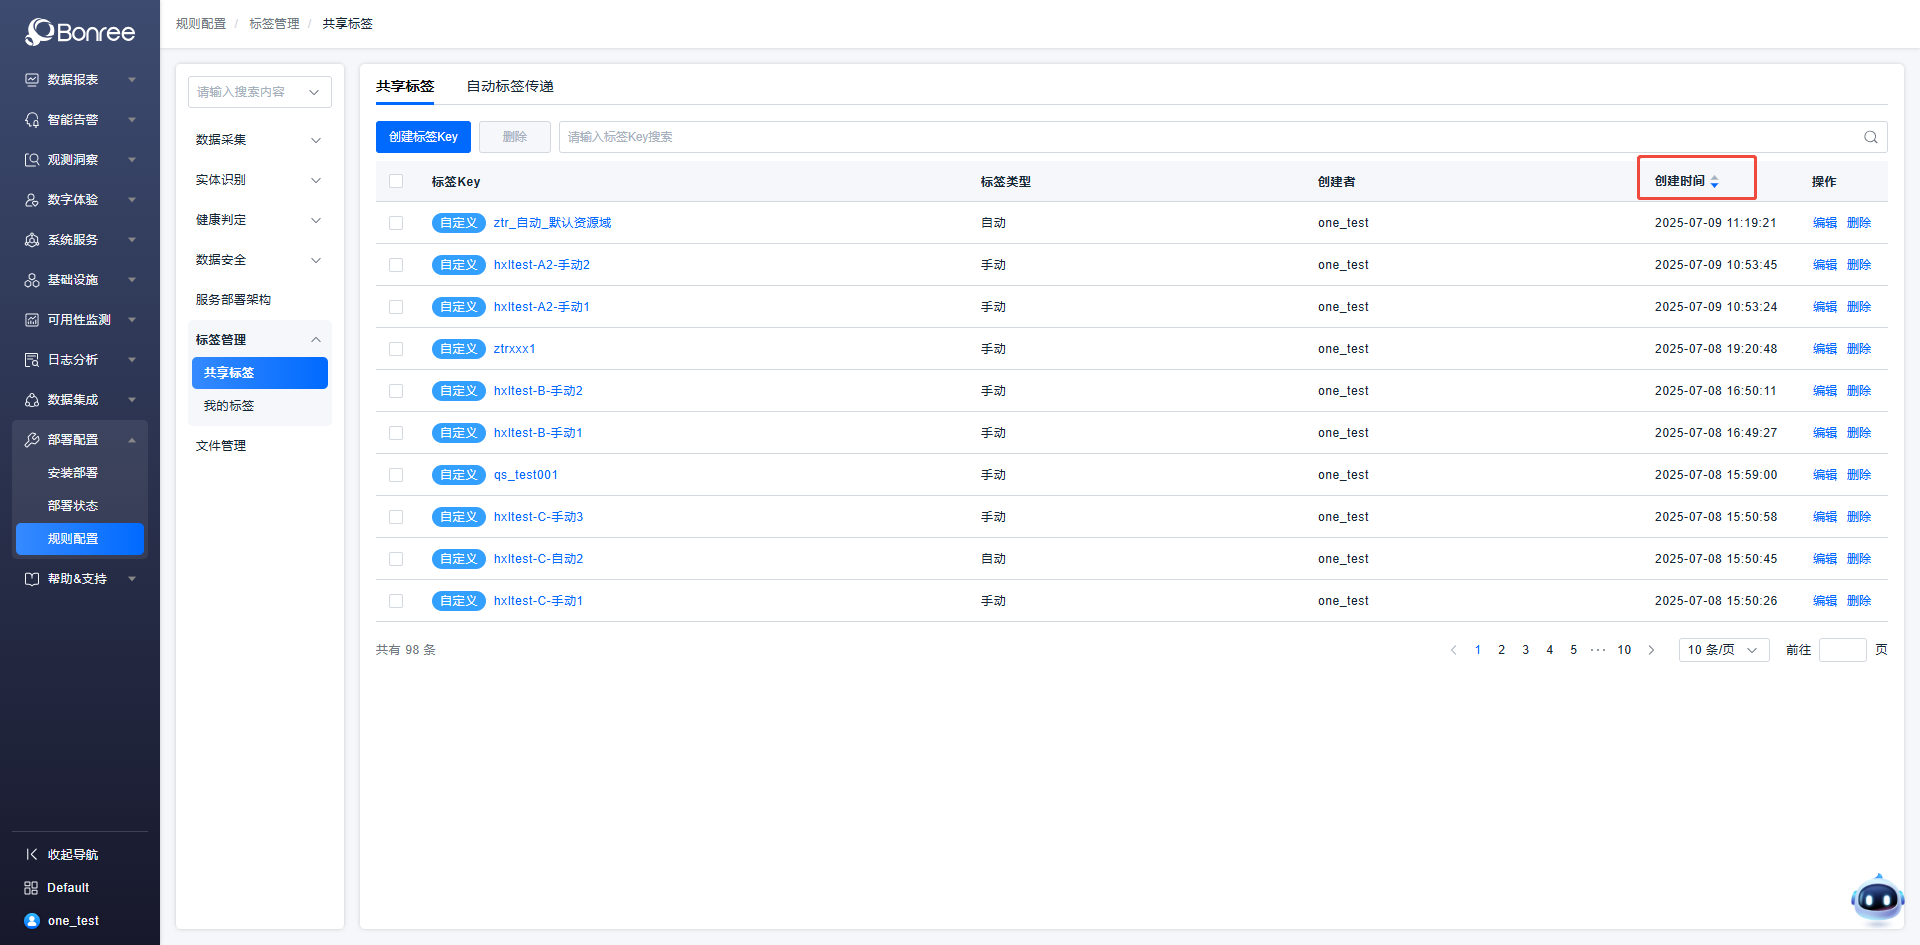
Task: Open the 10 条/页 page size dropdown
Action: [1723, 650]
